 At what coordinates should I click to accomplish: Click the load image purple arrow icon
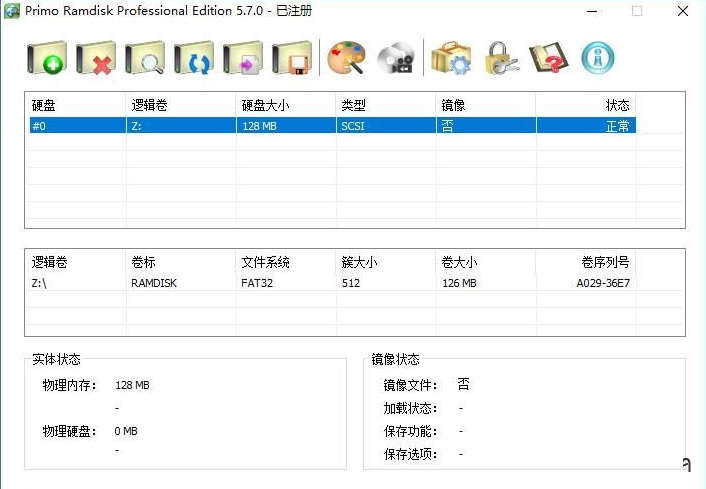coord(243,58)
